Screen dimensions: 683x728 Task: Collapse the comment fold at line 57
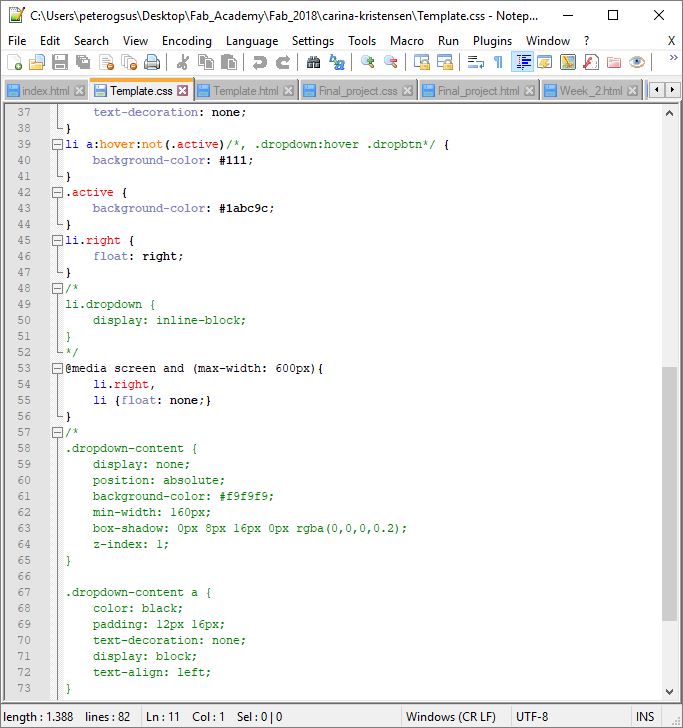pos(57,433)
